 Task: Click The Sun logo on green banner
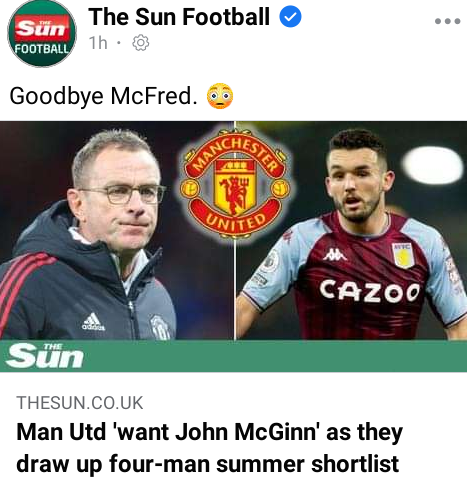point(44,355)
